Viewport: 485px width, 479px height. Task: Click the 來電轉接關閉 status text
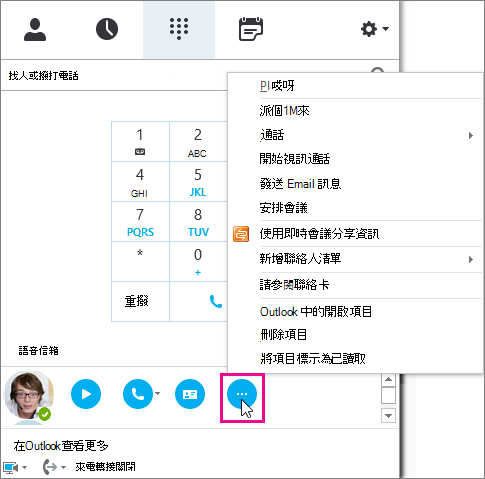click(x=105, y=467)
